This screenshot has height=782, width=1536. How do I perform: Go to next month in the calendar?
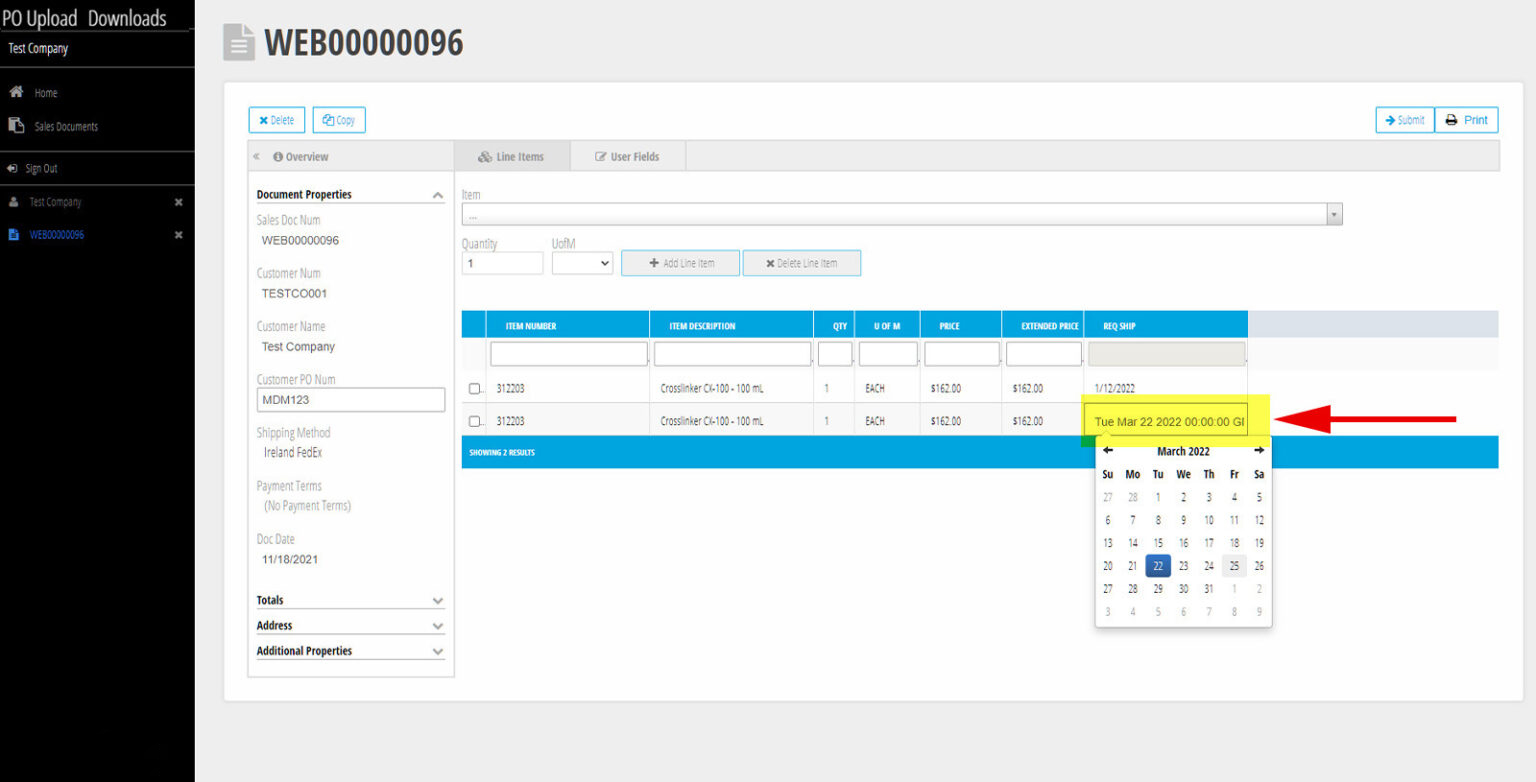tap(1259, 451)
